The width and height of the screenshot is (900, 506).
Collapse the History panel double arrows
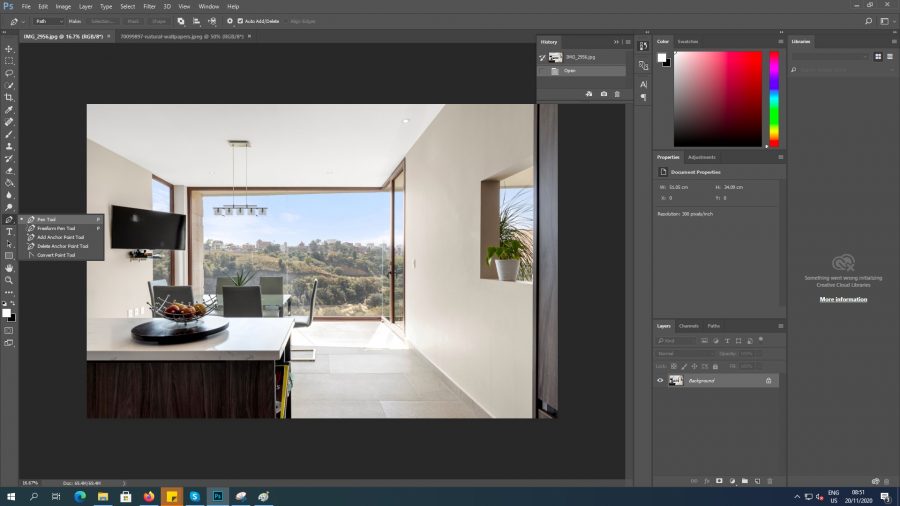pyautogui.click(x=616, y=42)
